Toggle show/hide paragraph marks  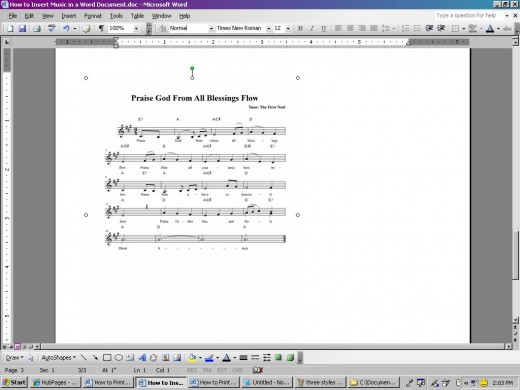[x=101, y=28]
